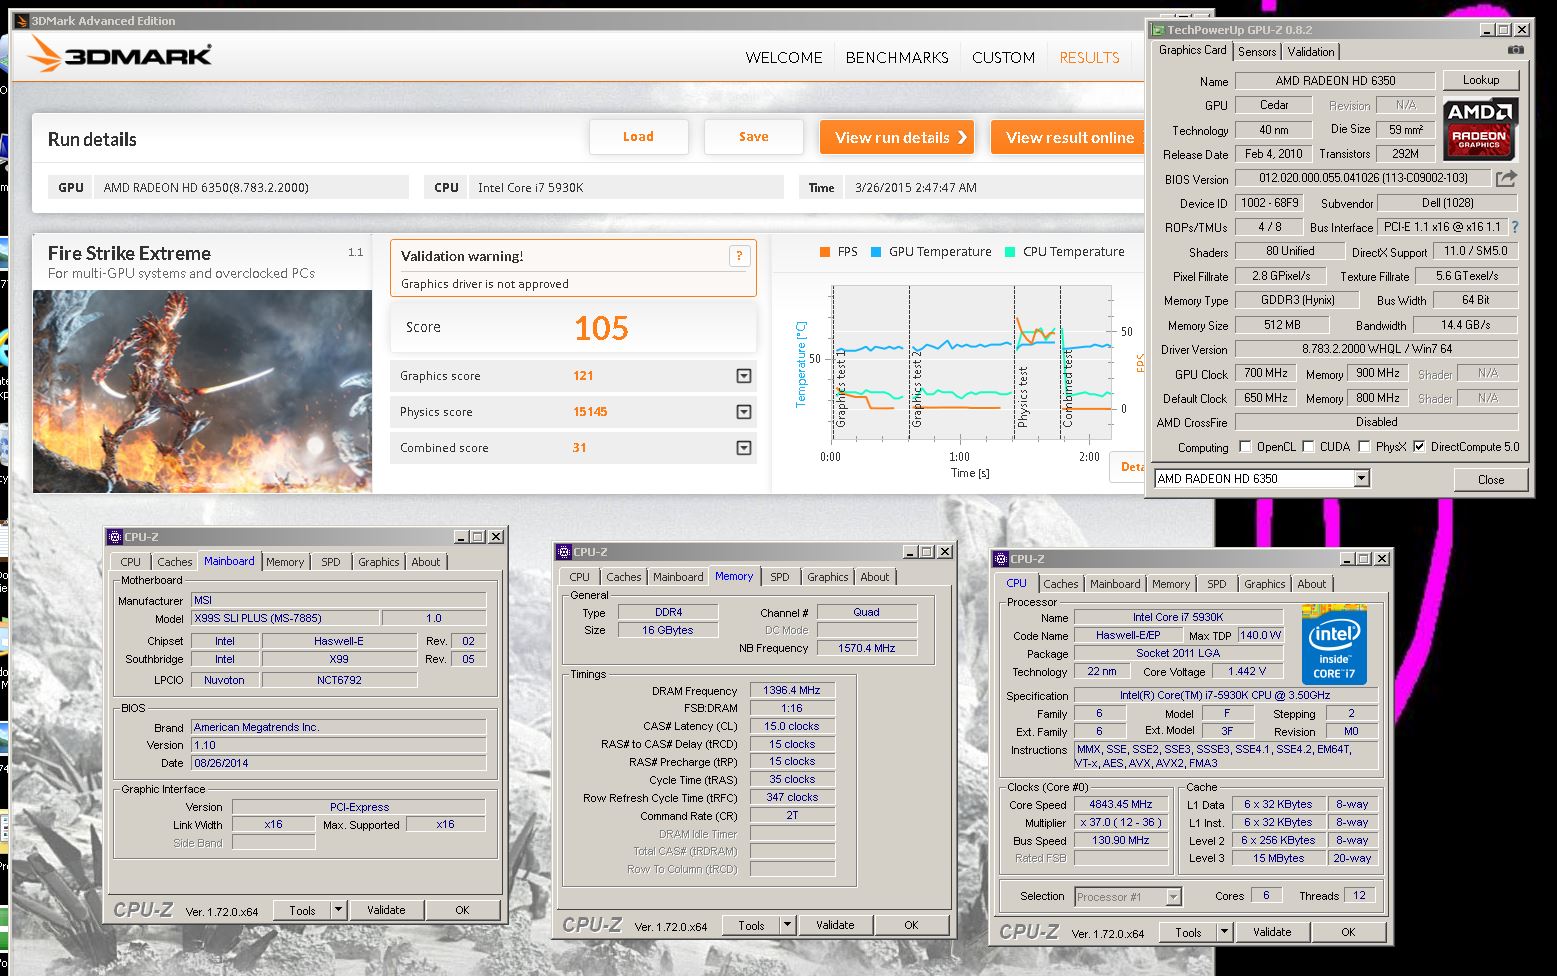Viewport: 1557px width, 976px height.
Task: Click the GPU name field AMD RADEON HD 6350
Action: [x=1335, y=81]
